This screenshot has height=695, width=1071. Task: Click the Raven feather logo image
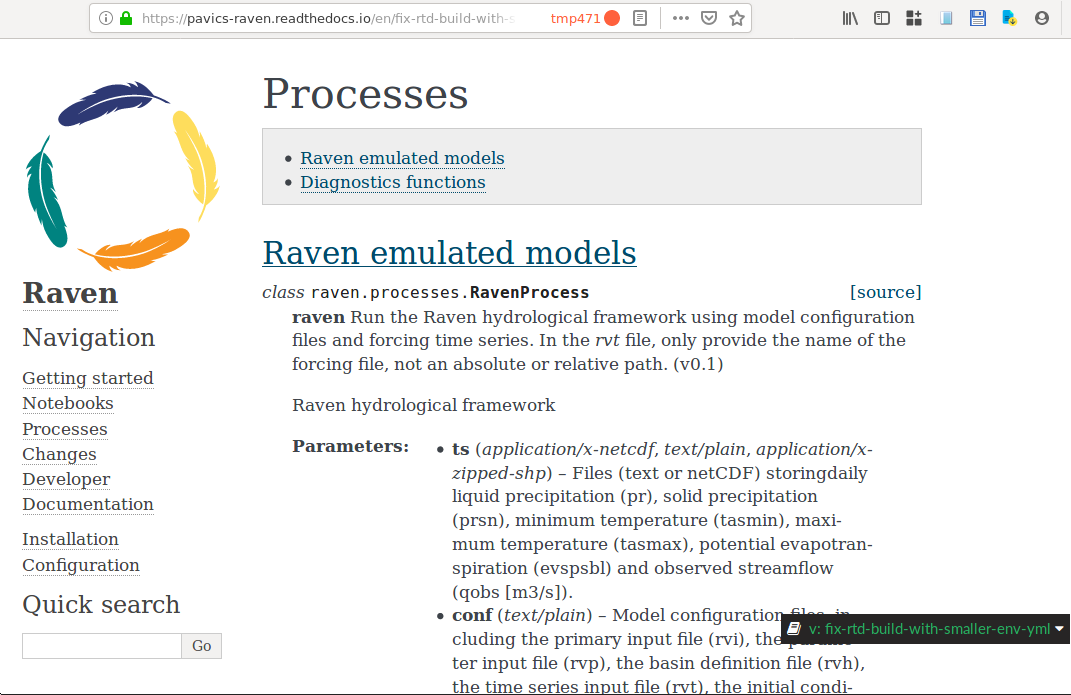122,176
